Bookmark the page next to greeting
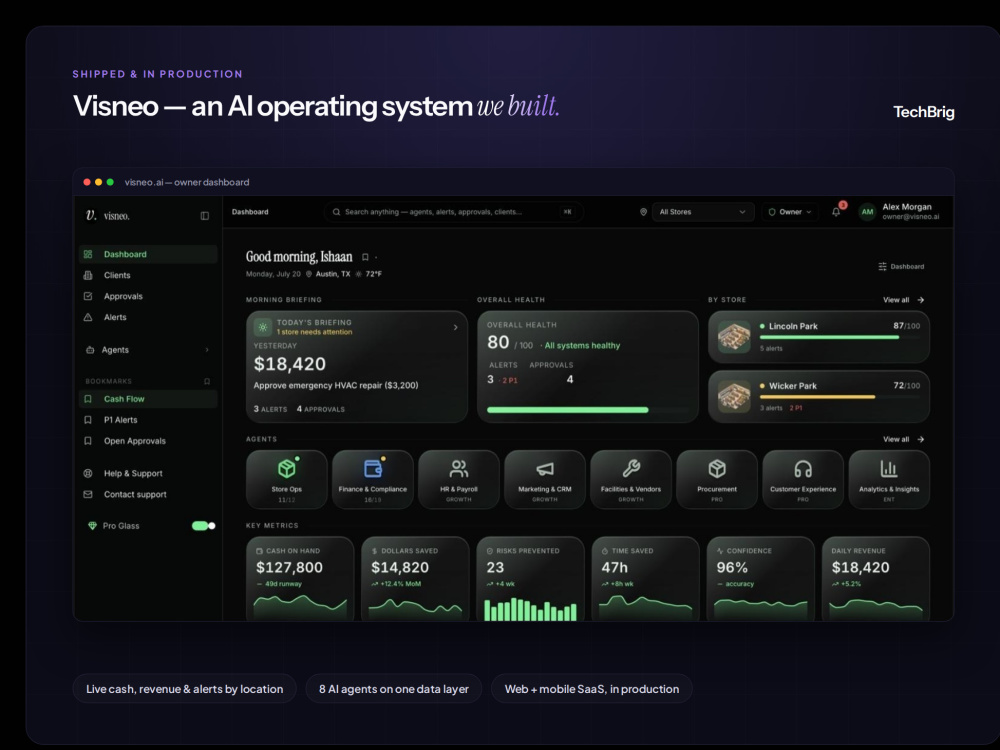Viewport: 1000px width, 750px height. point(365,257)
